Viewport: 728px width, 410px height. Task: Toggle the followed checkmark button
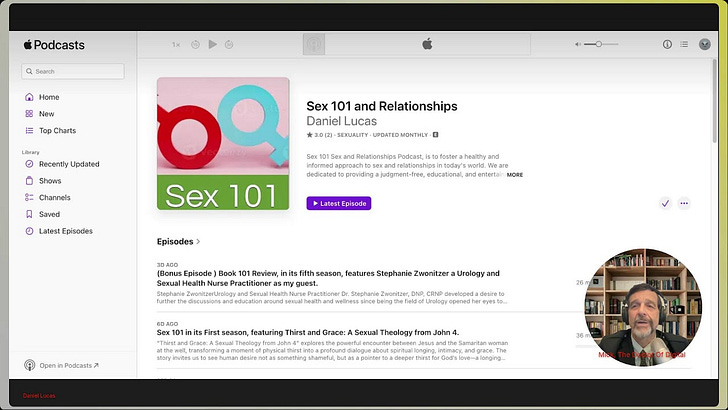(665, 203)
